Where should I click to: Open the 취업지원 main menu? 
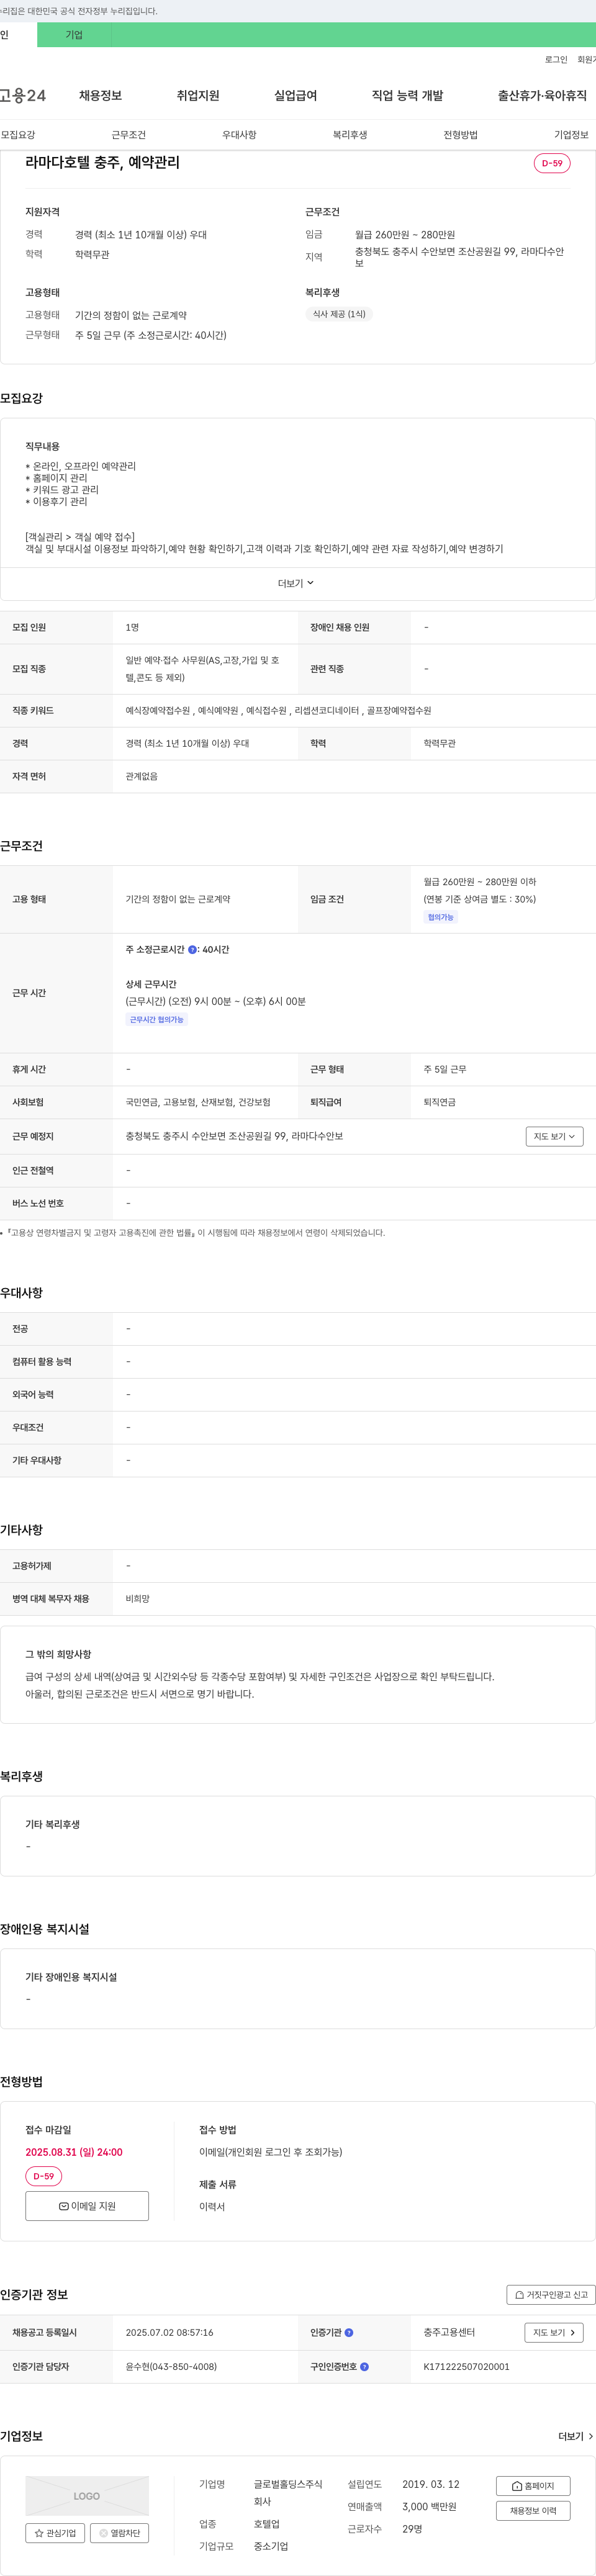coord(198,96)
